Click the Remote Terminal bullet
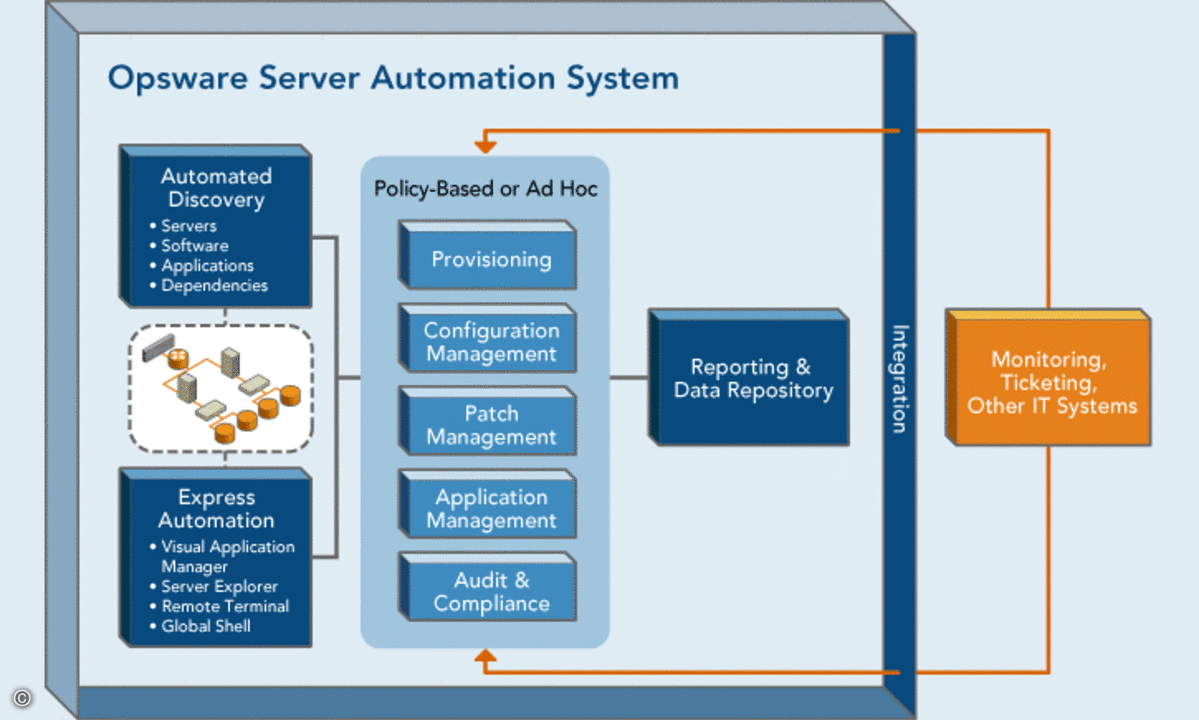 pos(219,607)
